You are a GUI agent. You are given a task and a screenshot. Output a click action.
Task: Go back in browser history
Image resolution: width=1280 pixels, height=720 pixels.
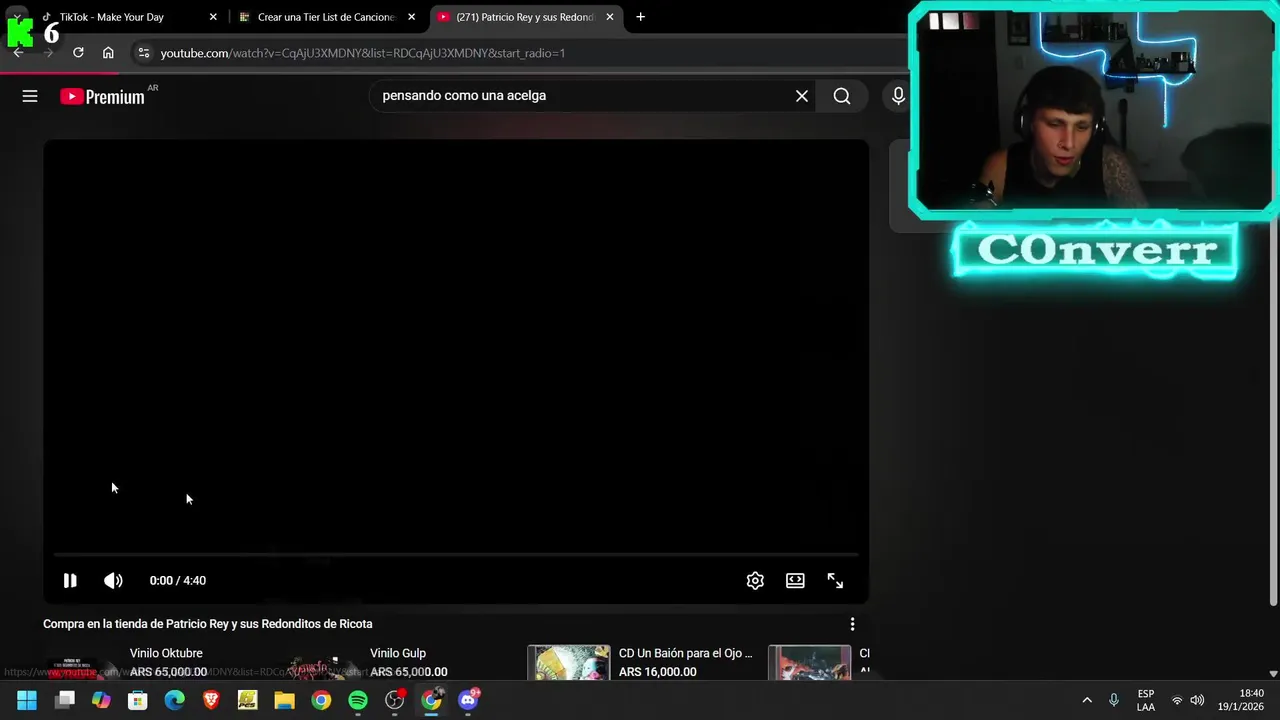pos(18,53)
